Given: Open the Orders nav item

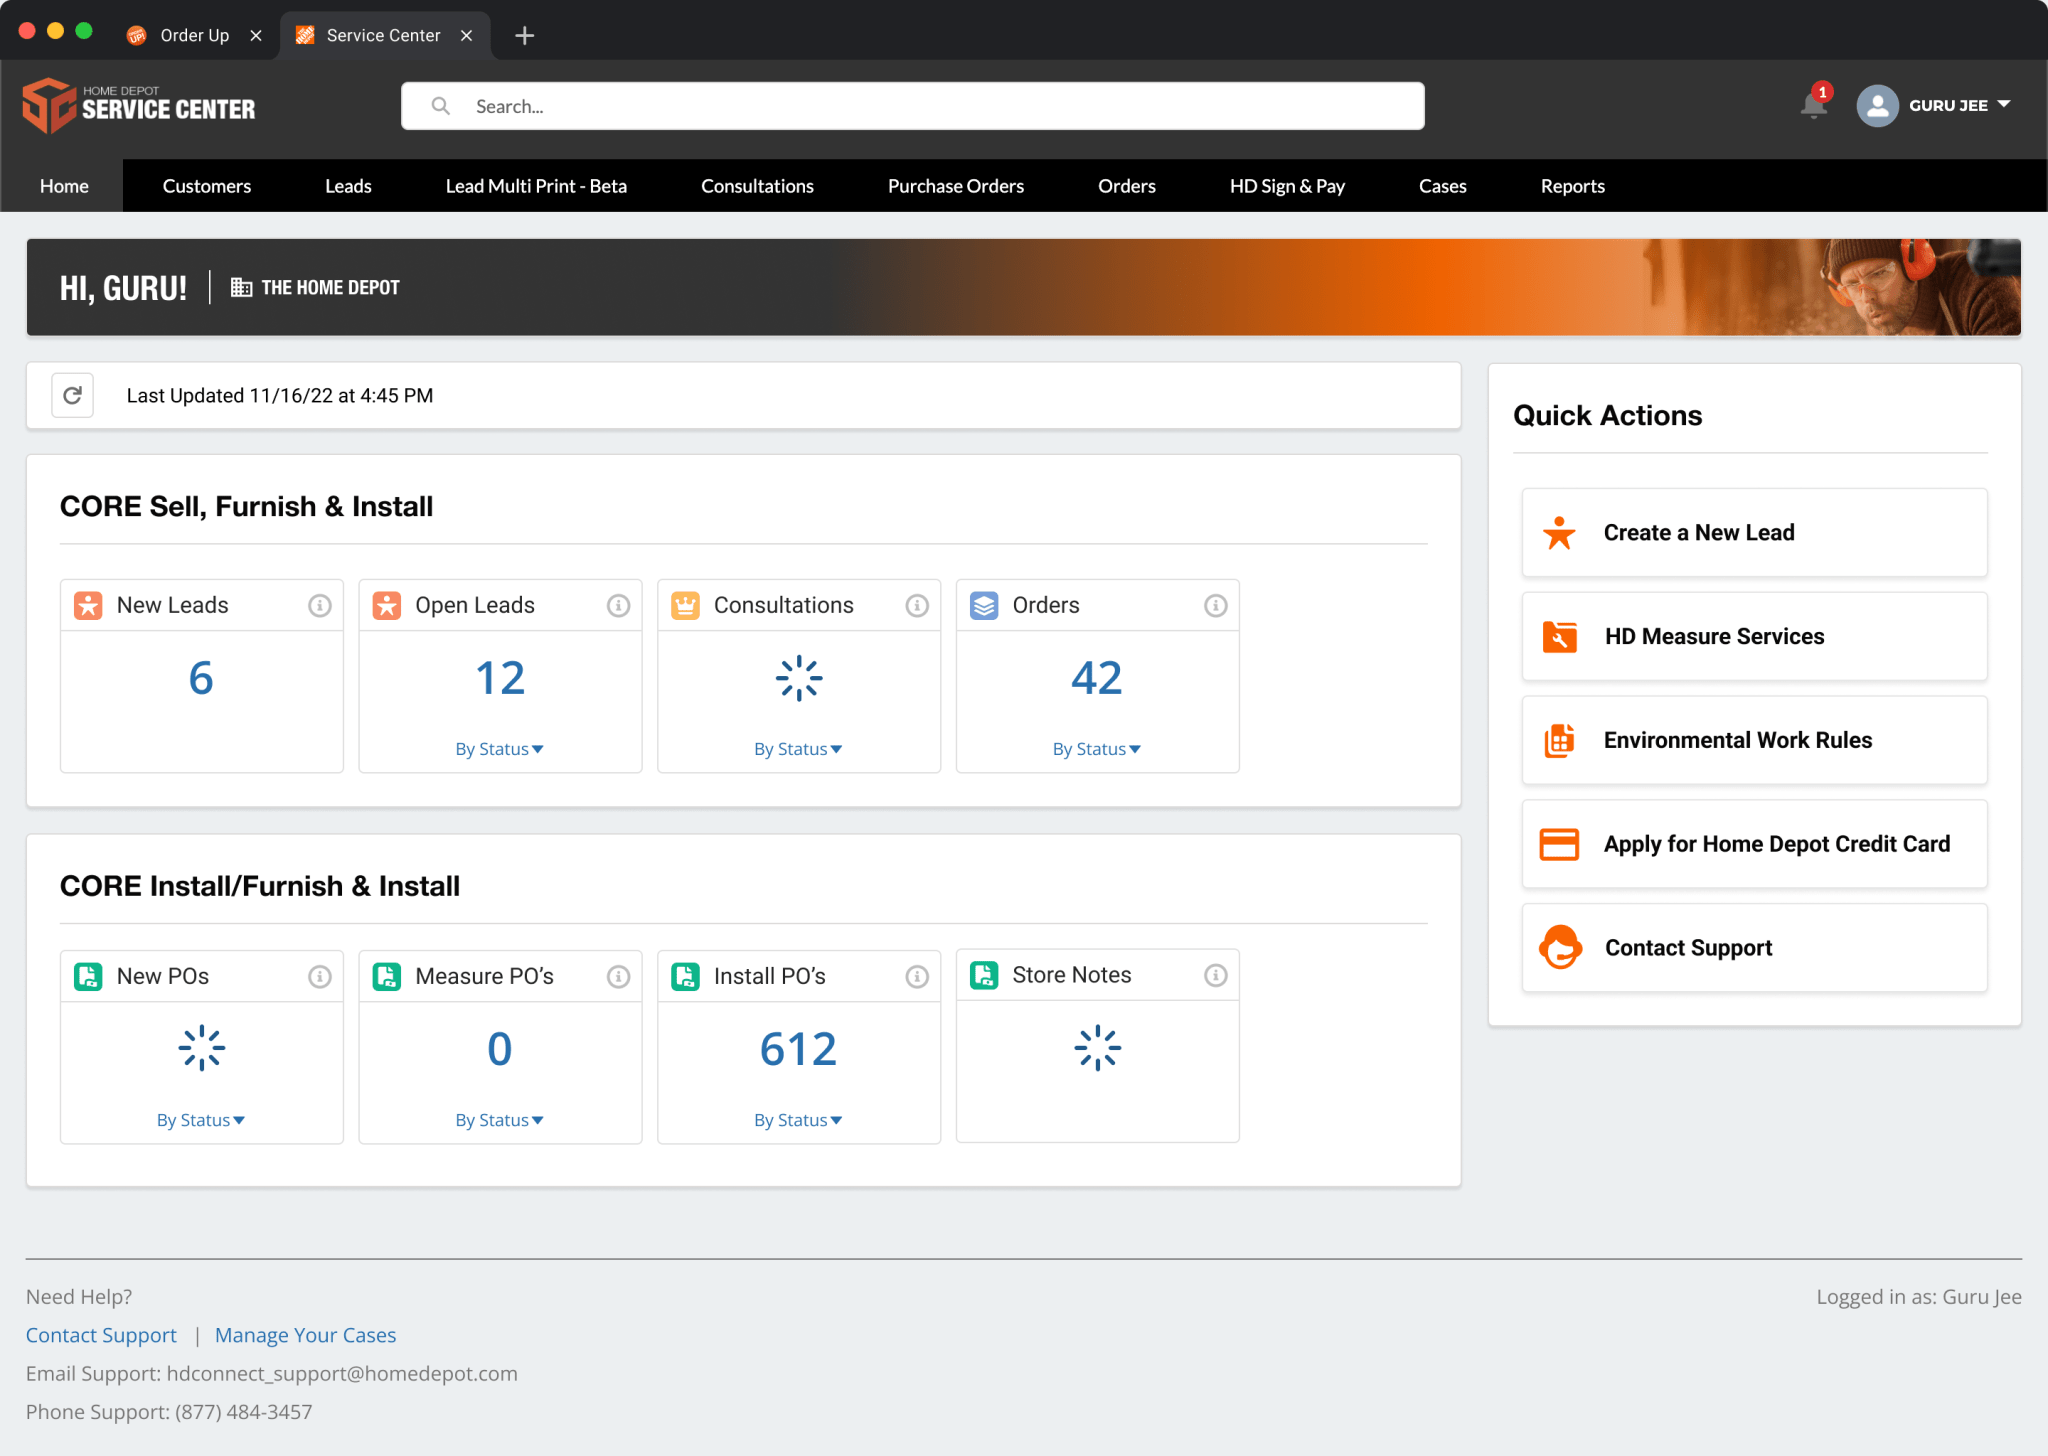Looking at the screenshot, I should click(1127, 186).
